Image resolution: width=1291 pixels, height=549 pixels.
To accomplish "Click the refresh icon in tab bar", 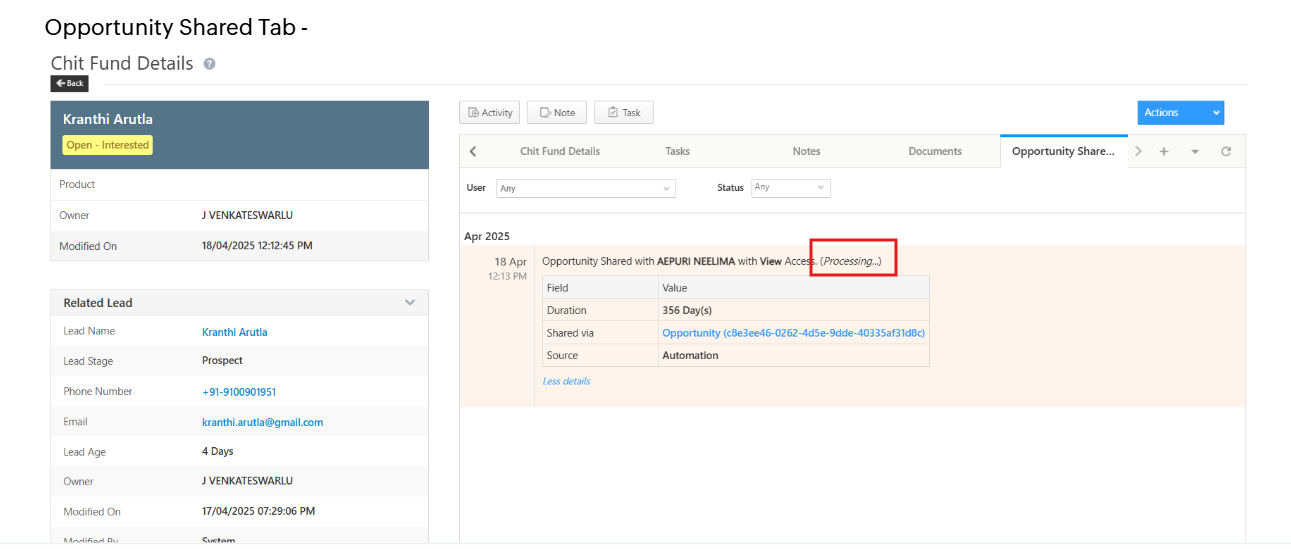I will [x=1226, y=152].
